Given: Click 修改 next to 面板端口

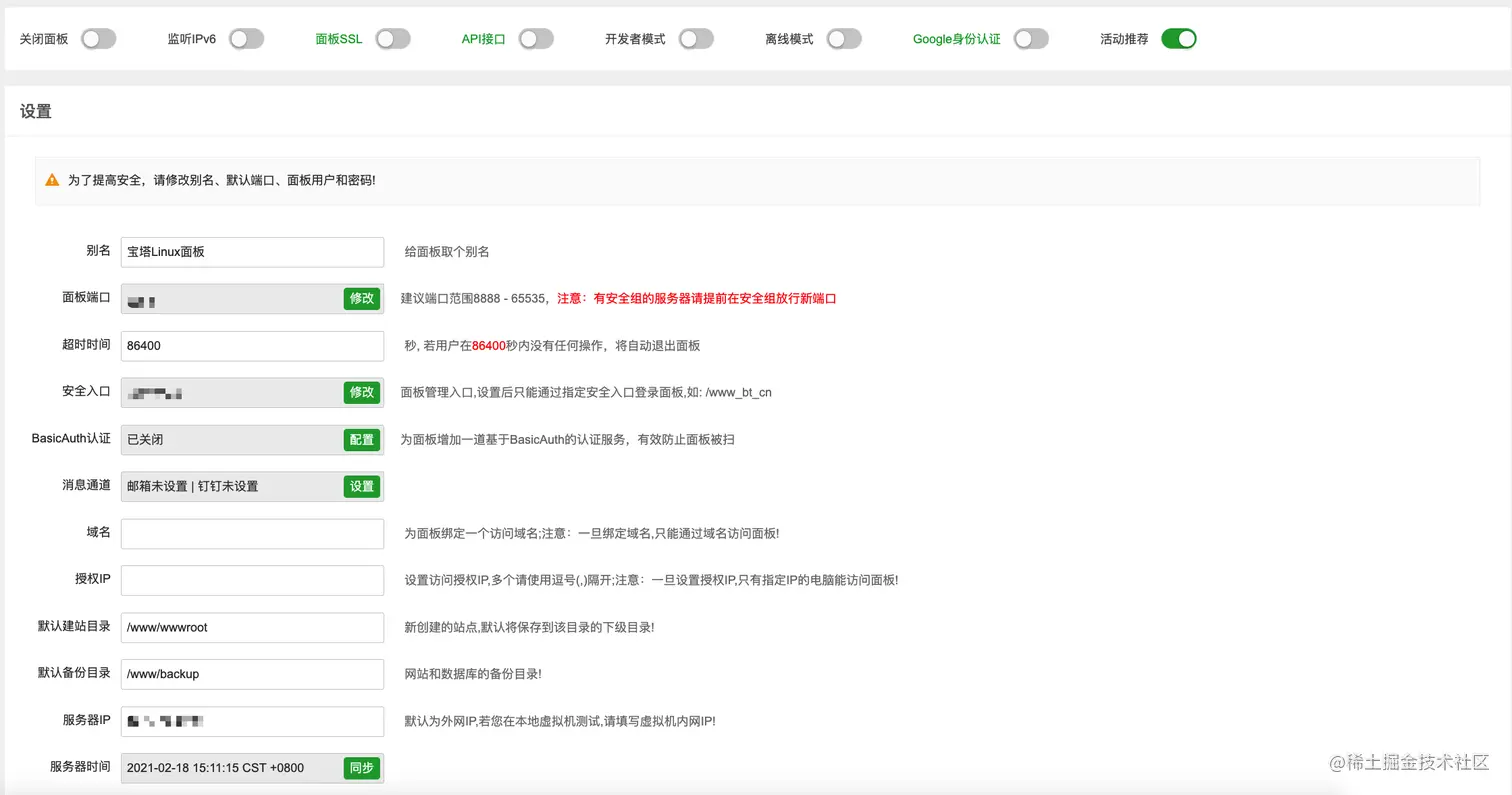Looking at the screenshot, I should (362, 299).
